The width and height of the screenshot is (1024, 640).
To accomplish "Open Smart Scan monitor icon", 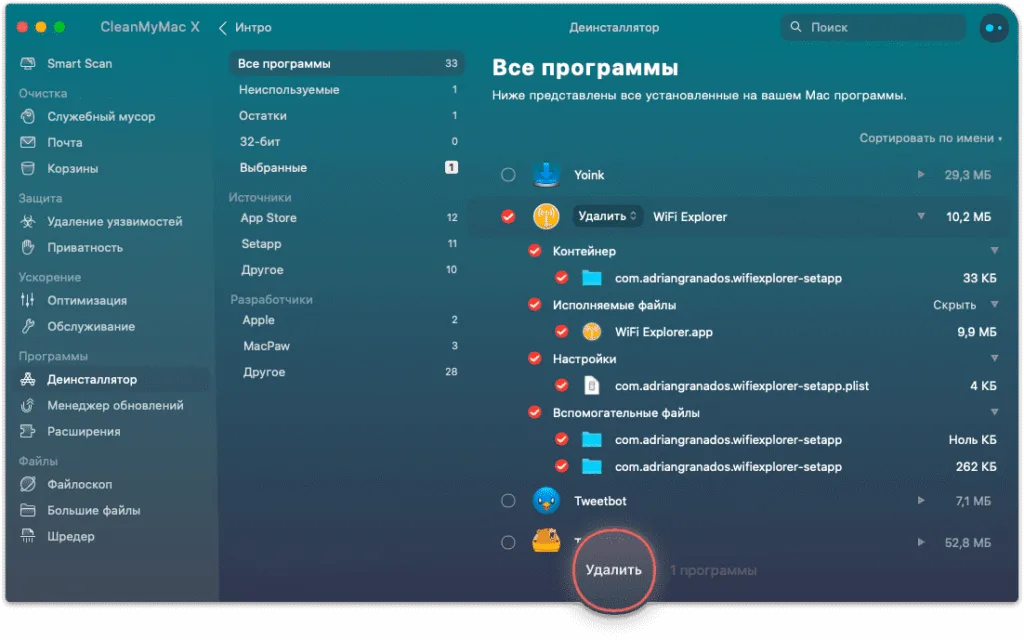I will coord(27,63).
